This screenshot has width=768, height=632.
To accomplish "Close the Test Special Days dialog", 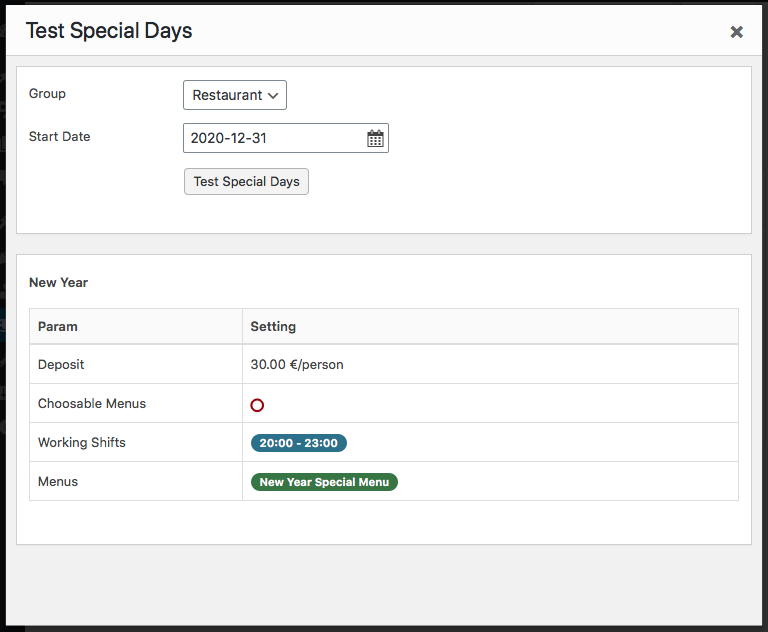I will tap(736, 32).
